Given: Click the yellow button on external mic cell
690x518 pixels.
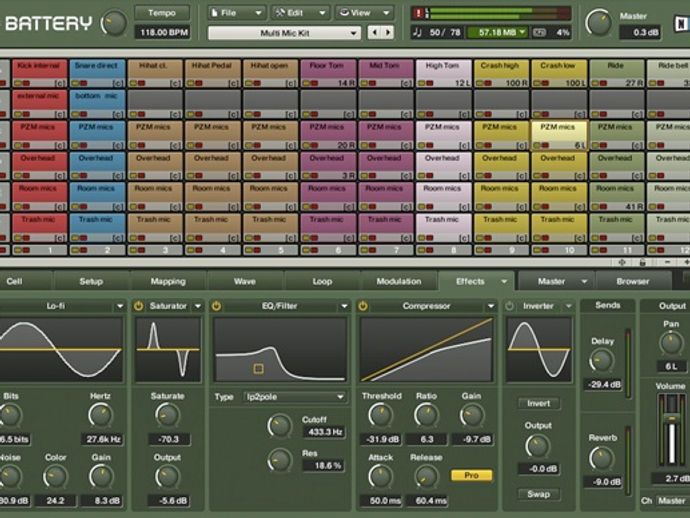Looking at the screenshot, I should pyautogui.click(x=18, y=114).
